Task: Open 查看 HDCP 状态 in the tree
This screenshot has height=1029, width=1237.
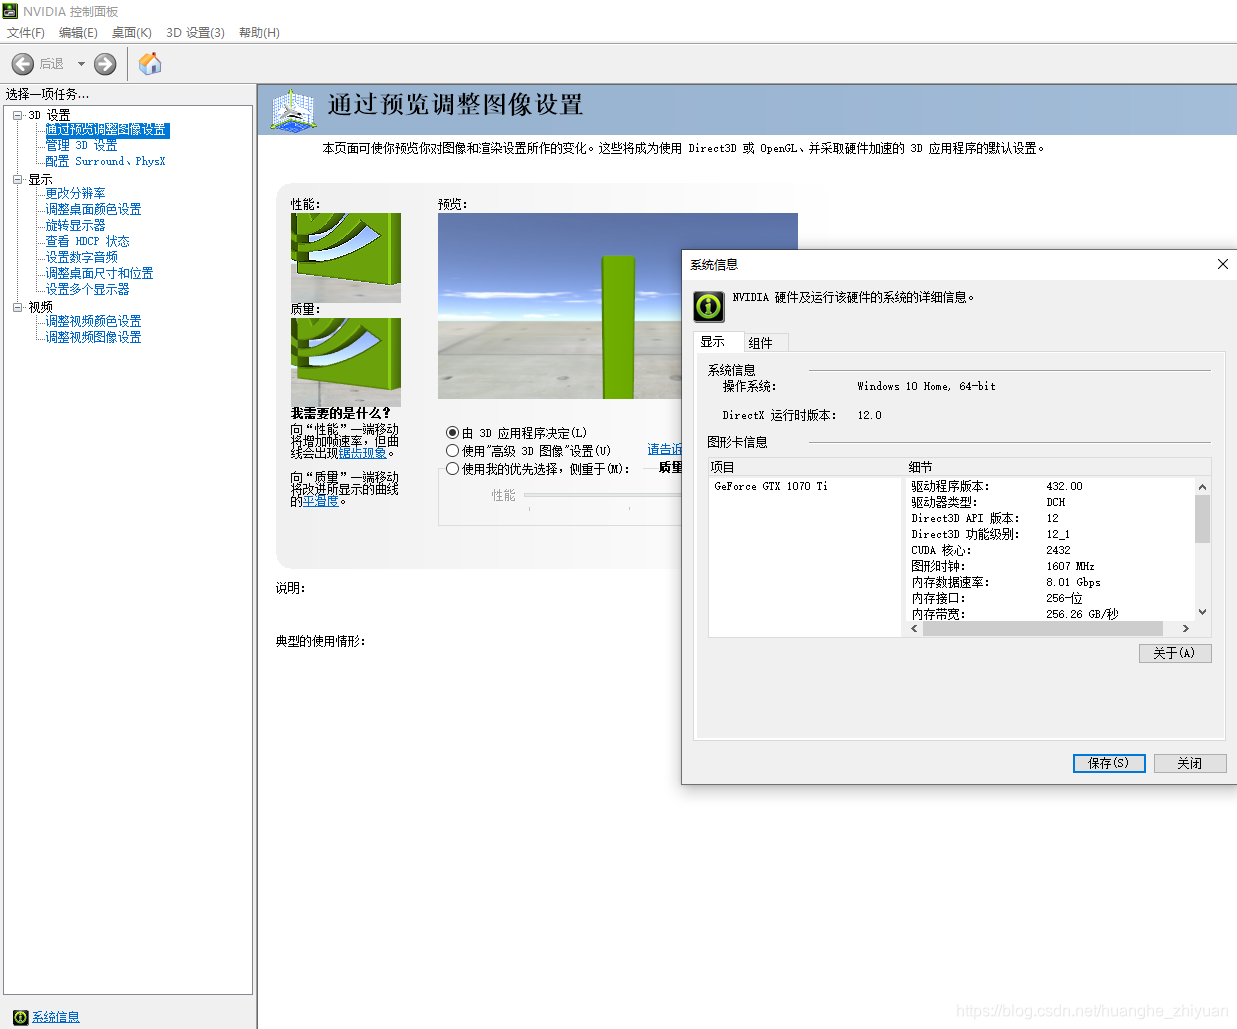Action: (87, 241)
